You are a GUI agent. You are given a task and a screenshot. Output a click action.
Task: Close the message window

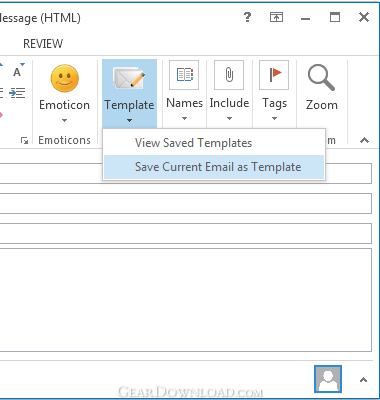[364, 17]
